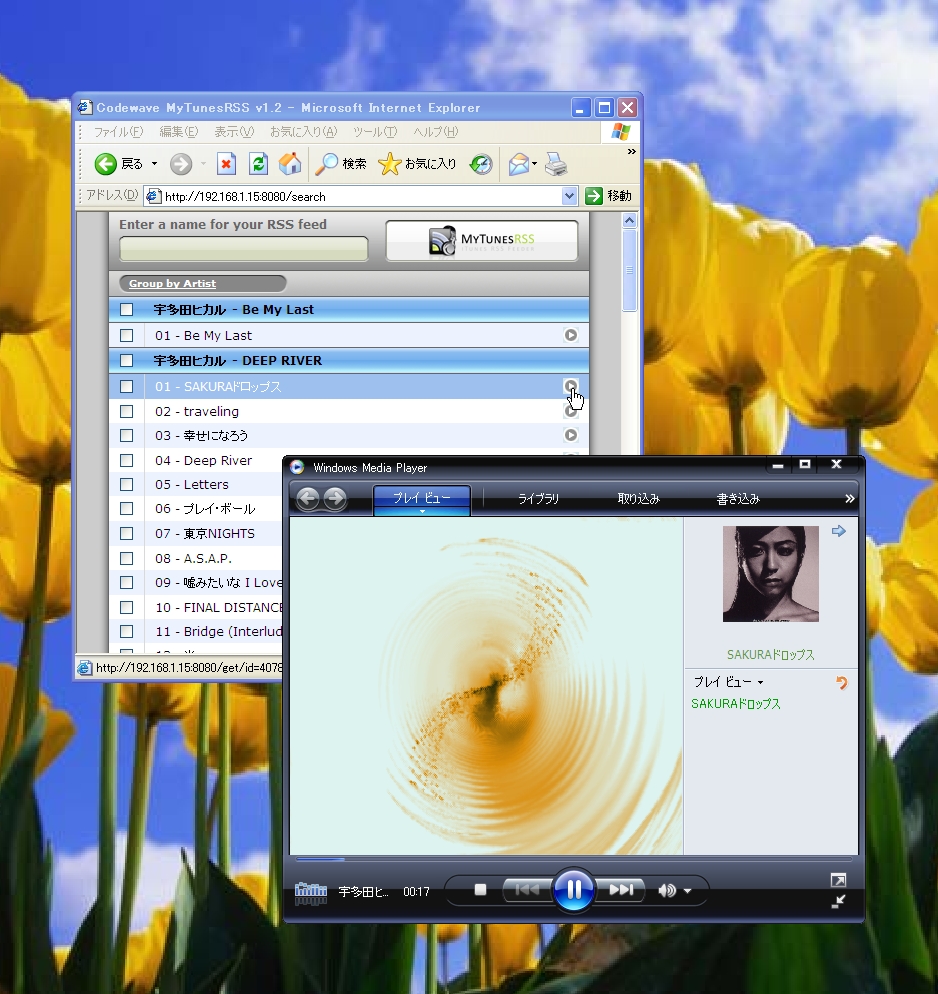This screenshot has height=994, width=938.
Task: Click the IE vertical scrollbar up arrow
Action: 629,220
